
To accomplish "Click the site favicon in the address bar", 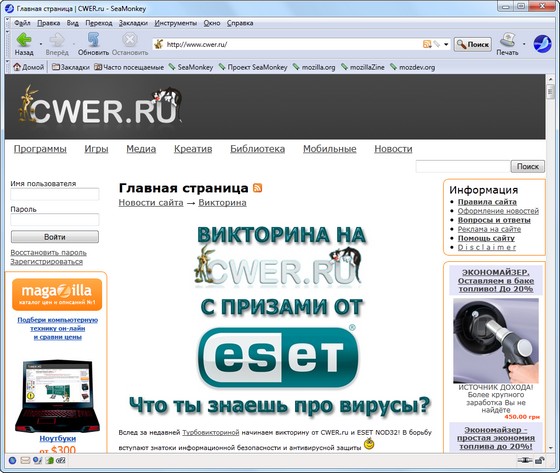I will [x=159, y=44].
